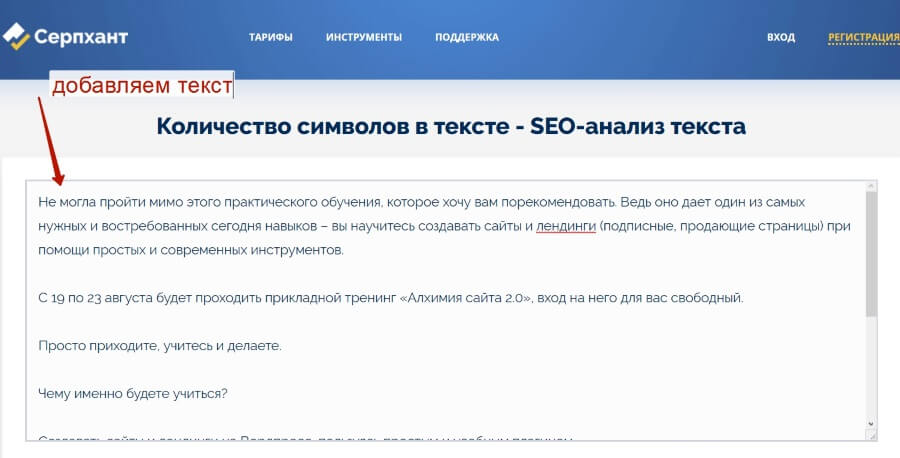Click the phrase подписные, продающие страницы
Image resolution: width=900 pixels, height=458 pixels.
tap(712, 226)
